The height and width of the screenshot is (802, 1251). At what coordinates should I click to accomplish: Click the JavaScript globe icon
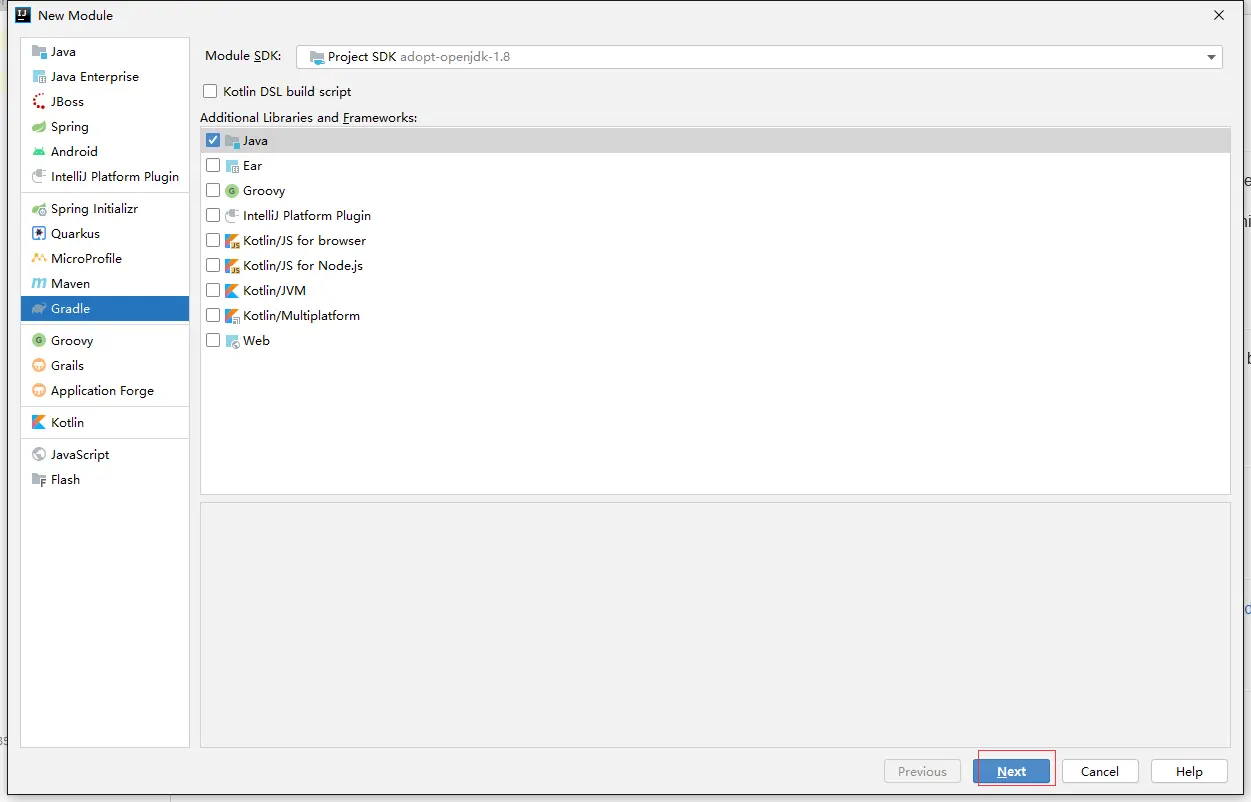click(x=39, y=455)
